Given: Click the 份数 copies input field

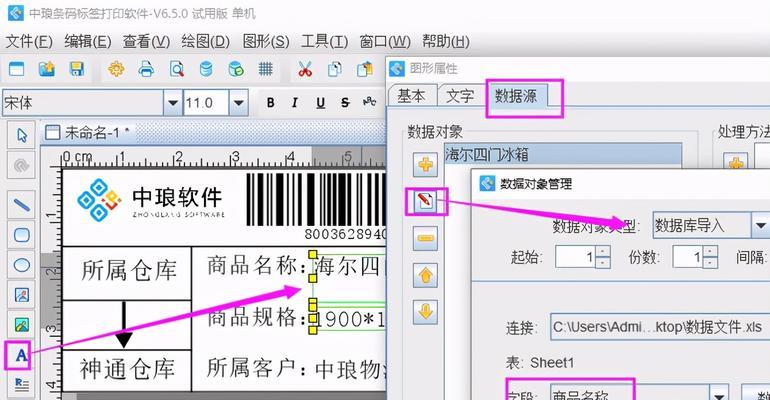Looking at the screenshot, I should [x=688, y=256].
